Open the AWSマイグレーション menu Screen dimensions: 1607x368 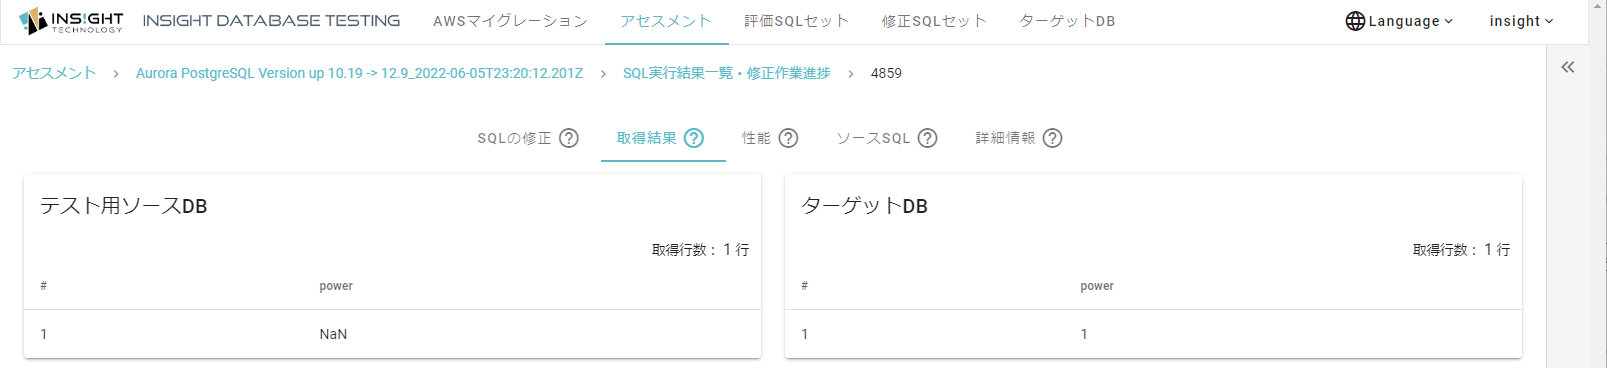point(510,21)
